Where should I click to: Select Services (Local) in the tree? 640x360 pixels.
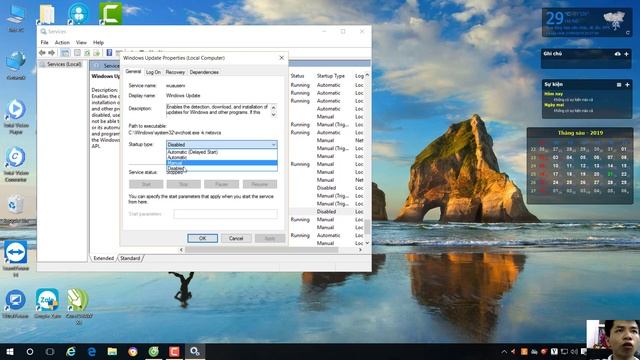click(64, 64)
